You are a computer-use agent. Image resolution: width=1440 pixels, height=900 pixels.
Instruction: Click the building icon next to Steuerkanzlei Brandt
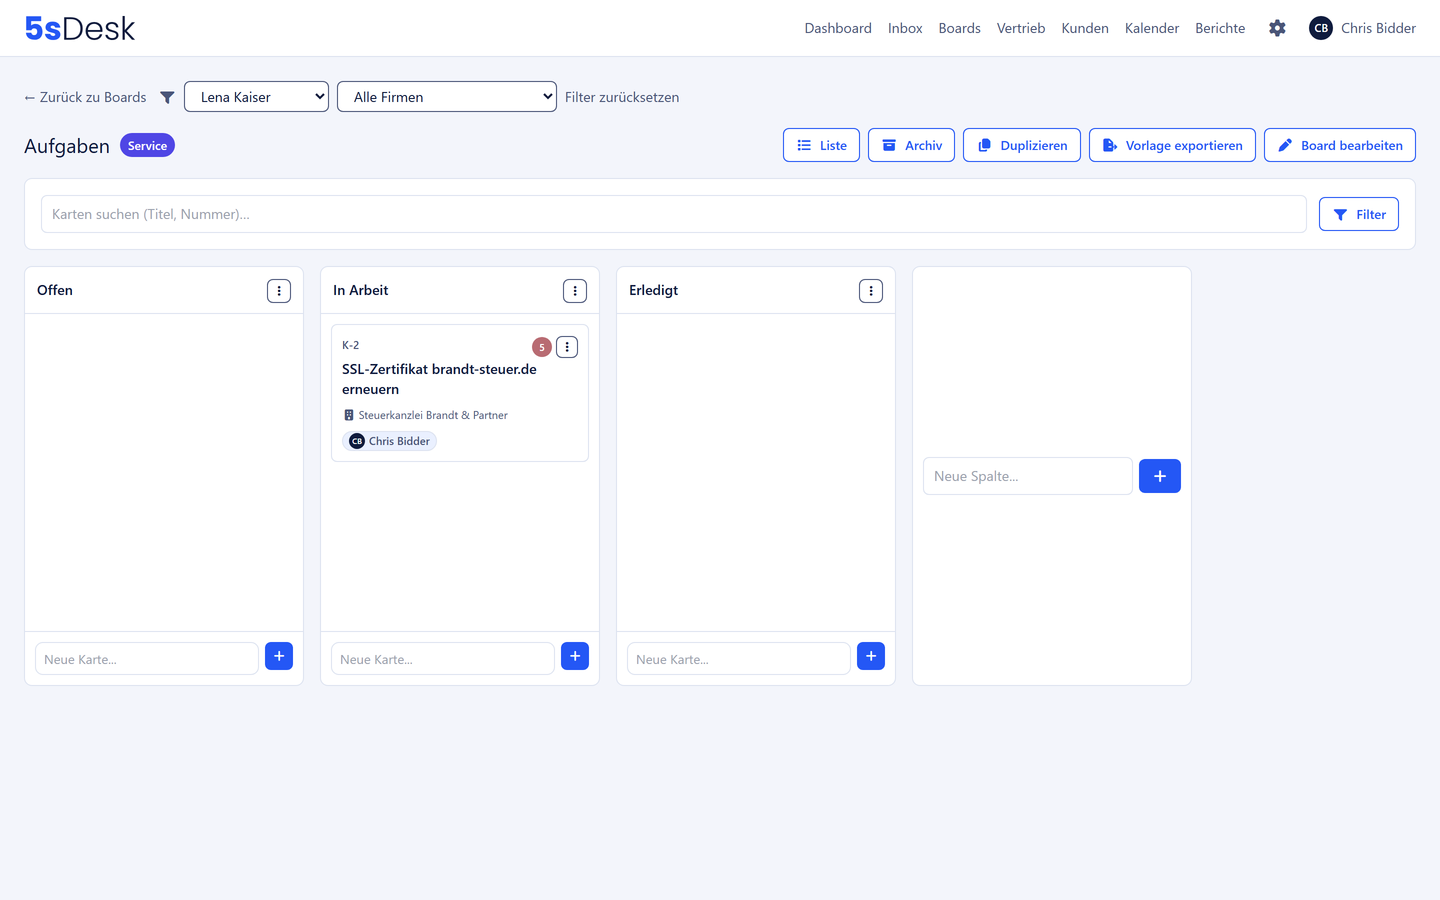(x=349, y=415)
